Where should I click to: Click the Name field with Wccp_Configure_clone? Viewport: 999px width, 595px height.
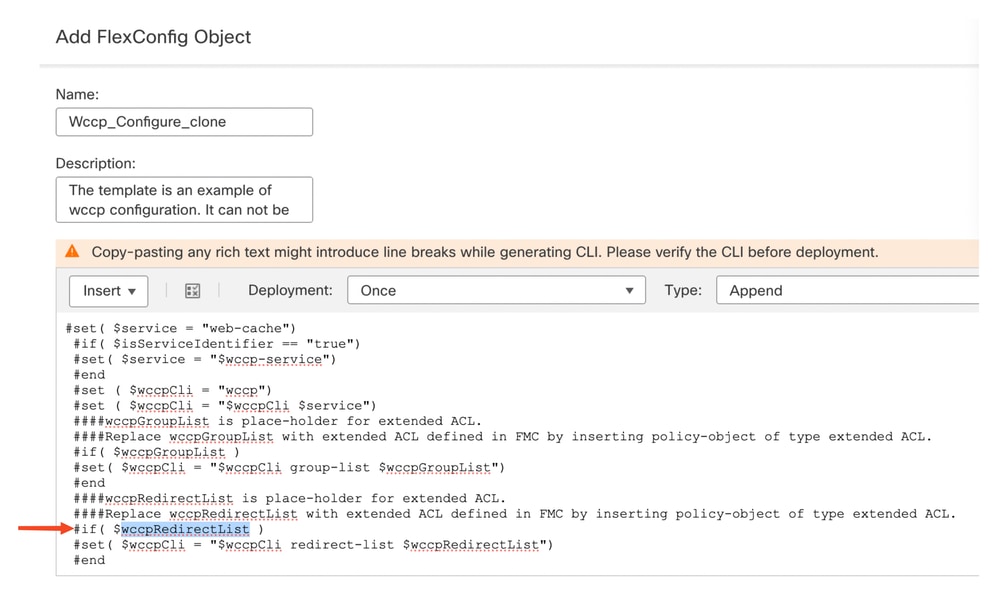(184, 122)
